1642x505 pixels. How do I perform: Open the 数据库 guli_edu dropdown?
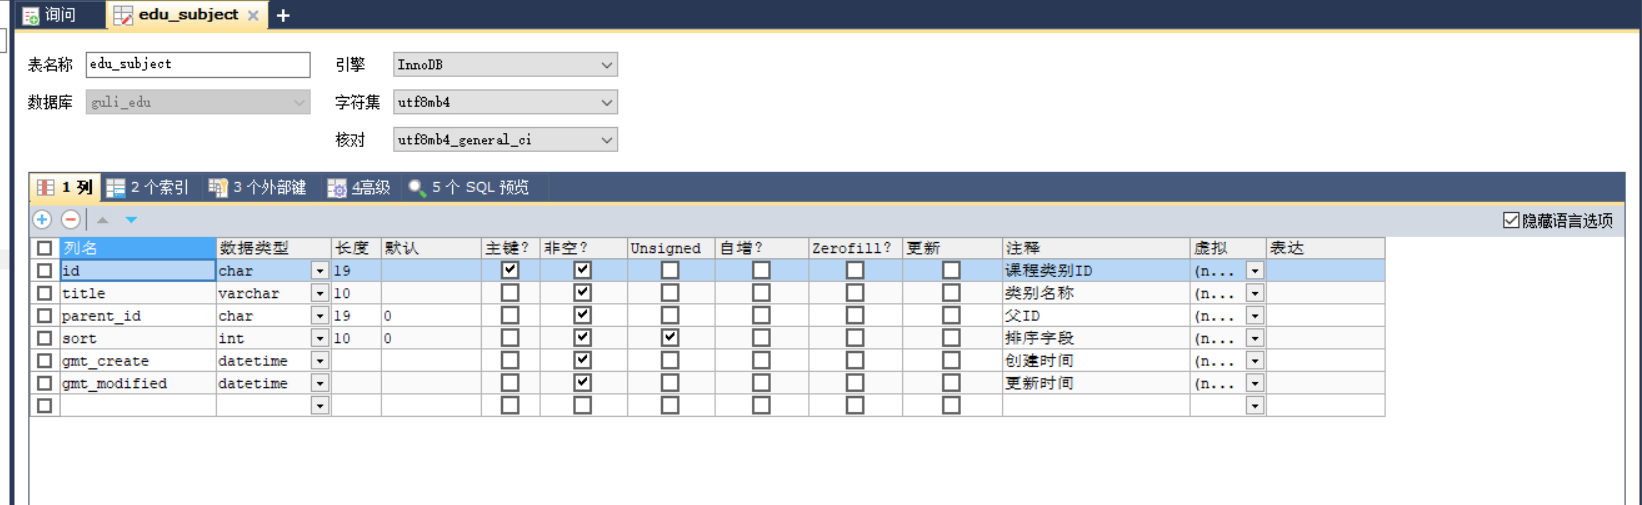pyautogui.click(x=198, y=102)
